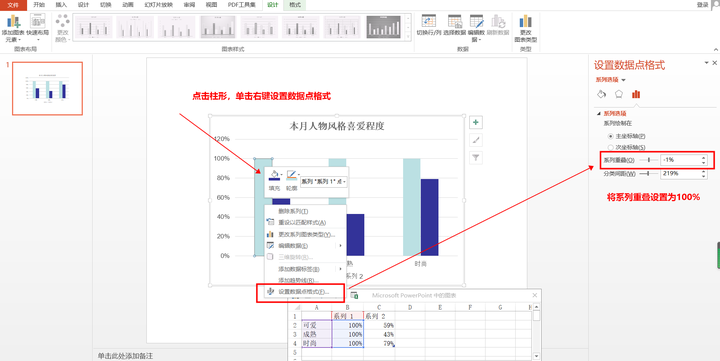Select the 系列 2 header cell in data sheet
This screenshot has width=720, height=361.
coord(379,316)
